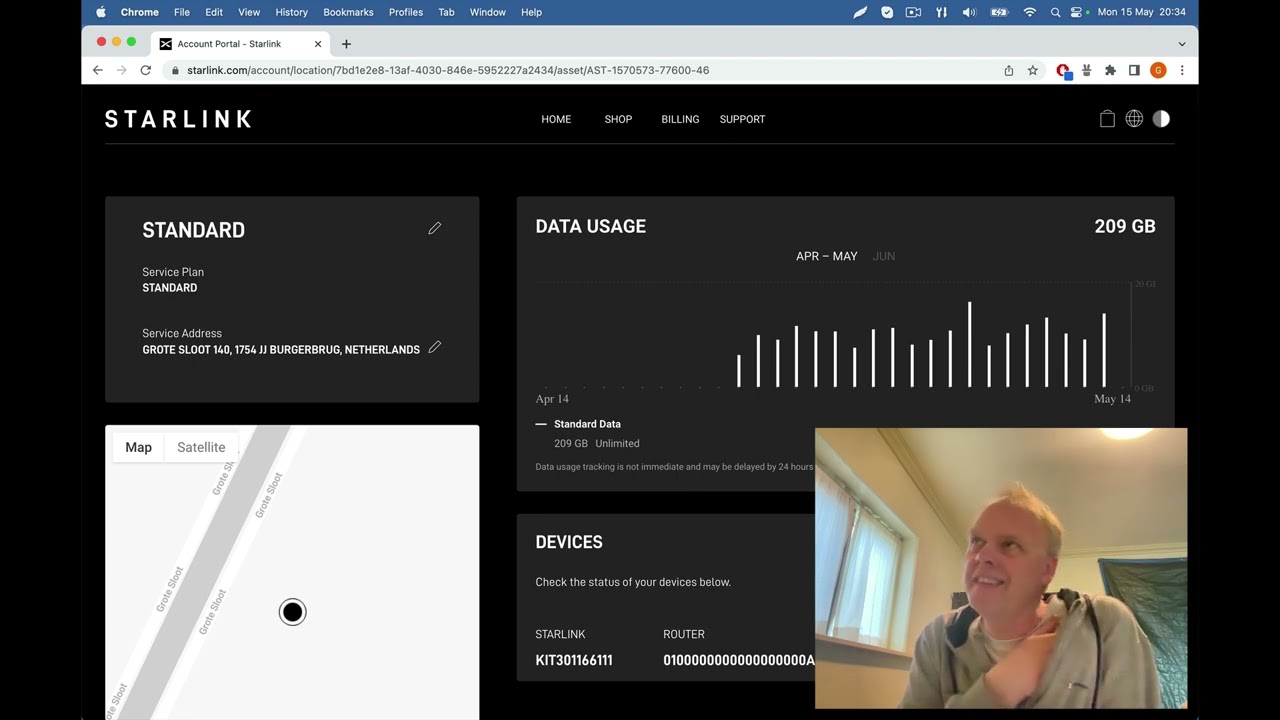
Task: Open the red extension icon in toolbar
Action: [1063, 70]
